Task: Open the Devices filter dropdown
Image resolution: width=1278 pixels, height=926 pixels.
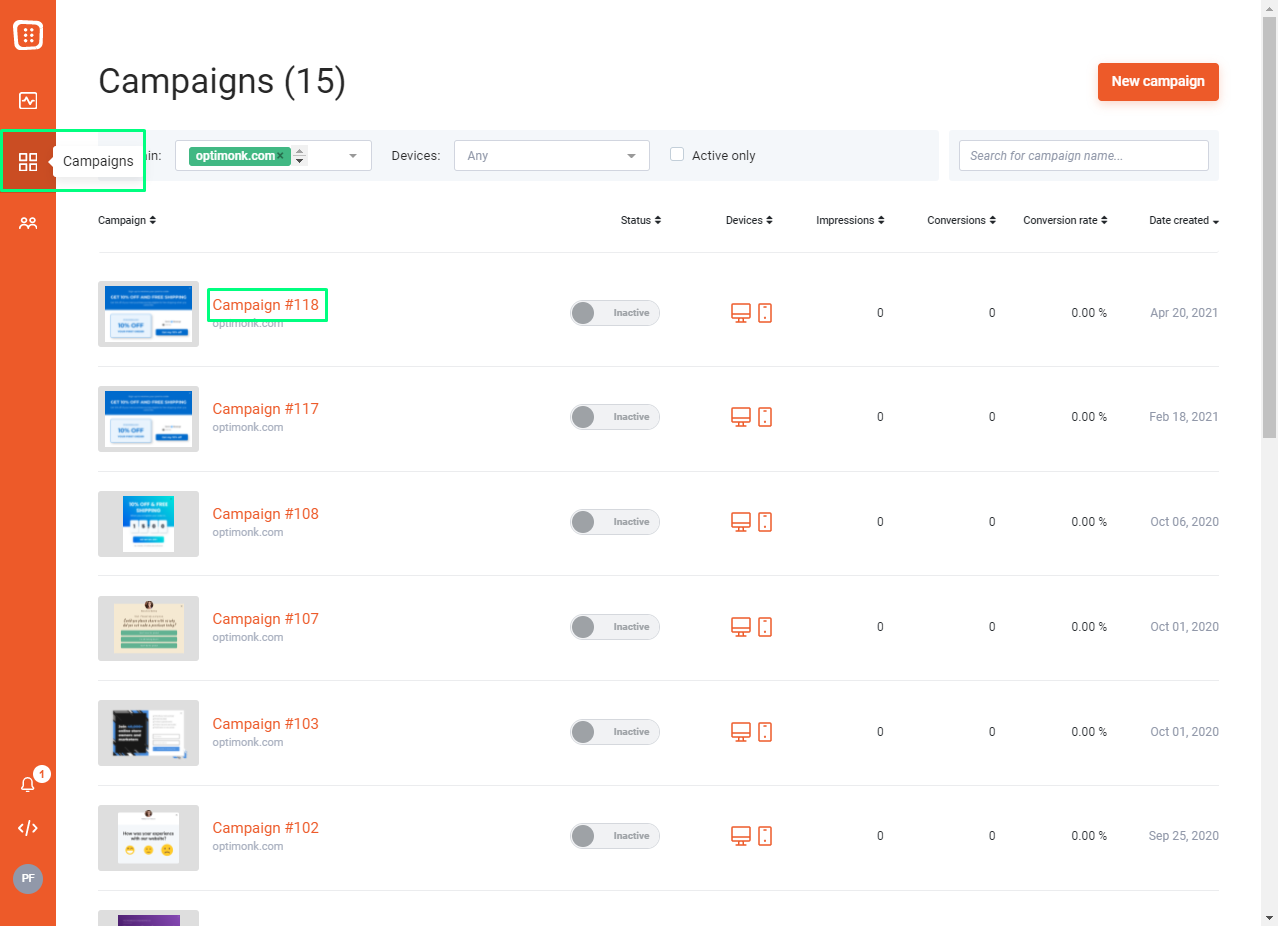Action: pos(552,155)
